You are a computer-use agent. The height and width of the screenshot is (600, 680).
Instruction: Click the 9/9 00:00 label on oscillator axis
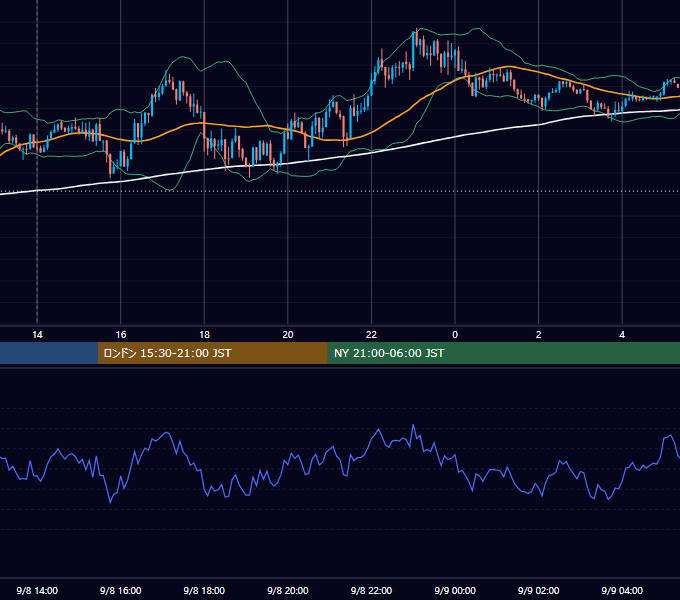pos(455,590)
